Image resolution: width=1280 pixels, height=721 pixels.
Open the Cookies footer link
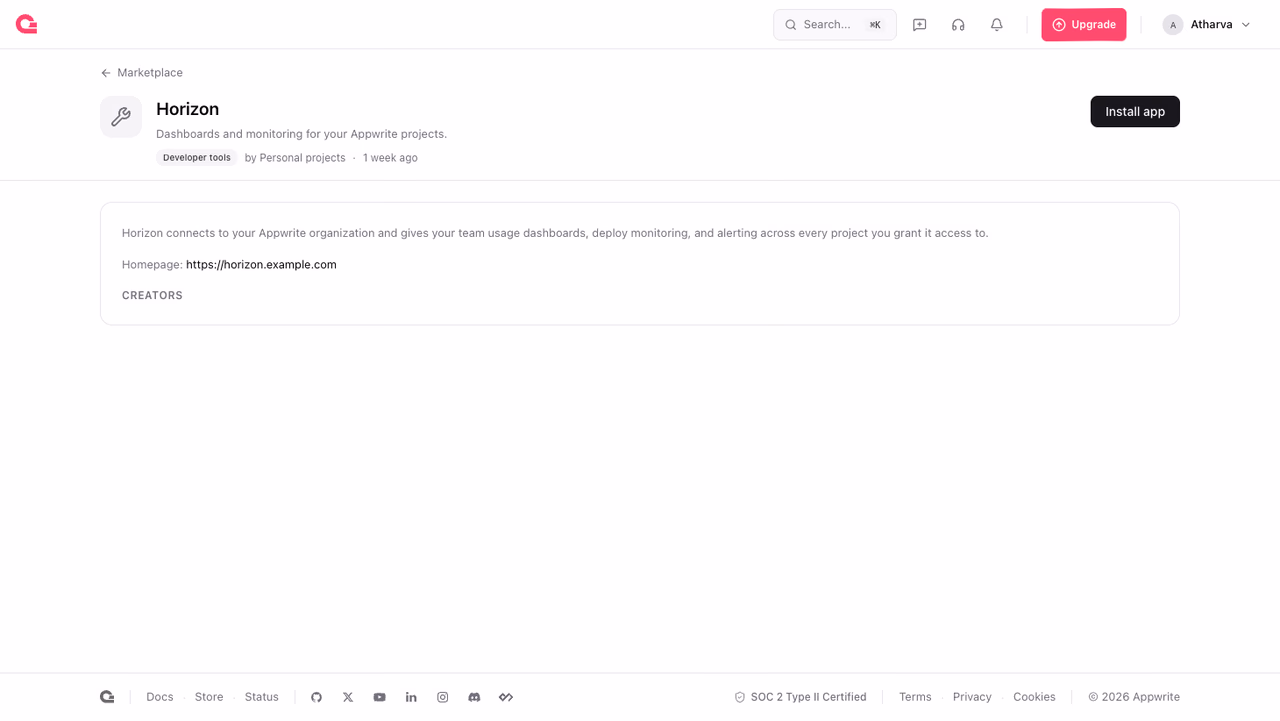[1034, 697]
